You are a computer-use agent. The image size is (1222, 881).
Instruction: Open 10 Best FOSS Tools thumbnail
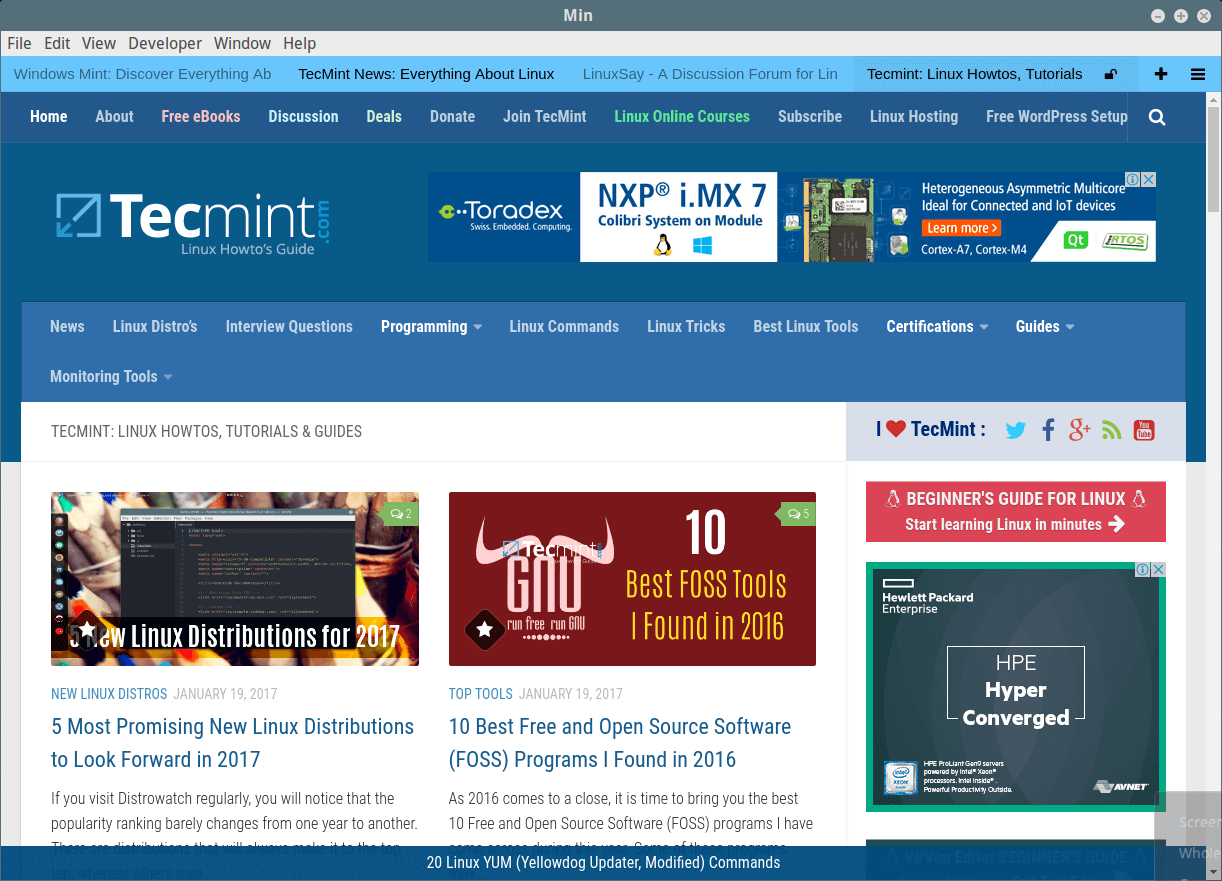(632, 579)
